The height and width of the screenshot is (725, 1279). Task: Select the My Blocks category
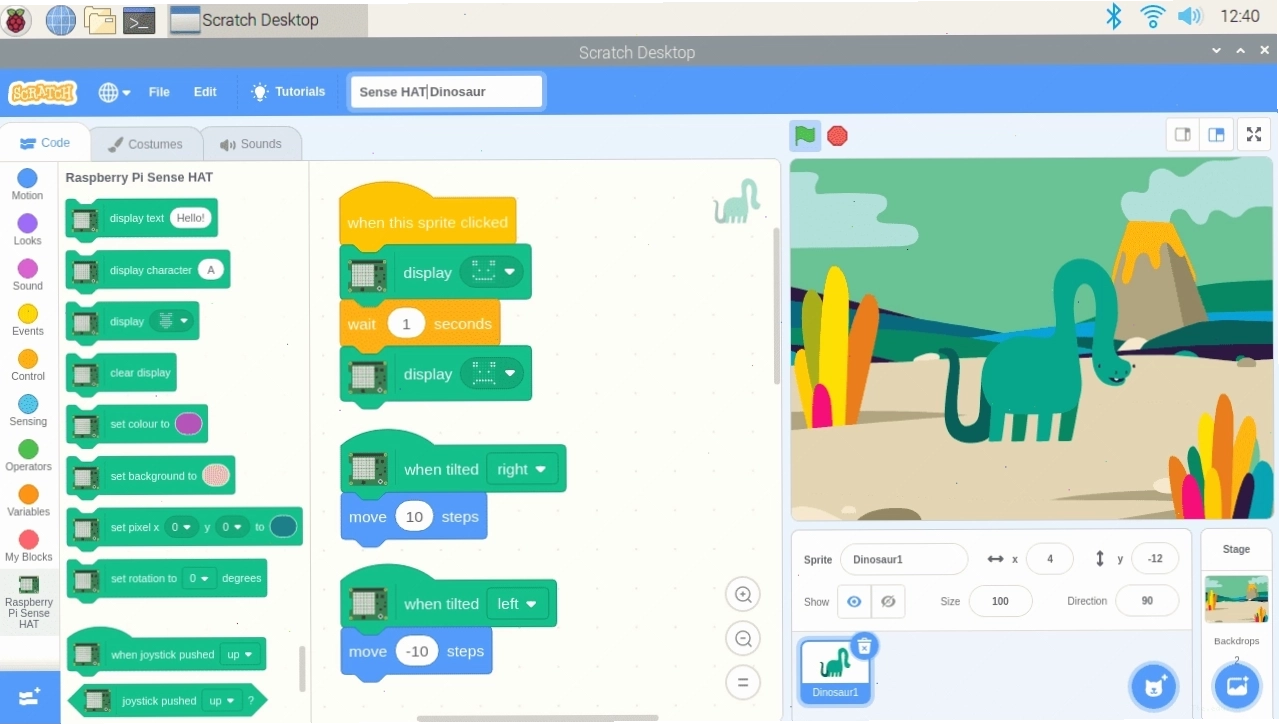(28, 546)
